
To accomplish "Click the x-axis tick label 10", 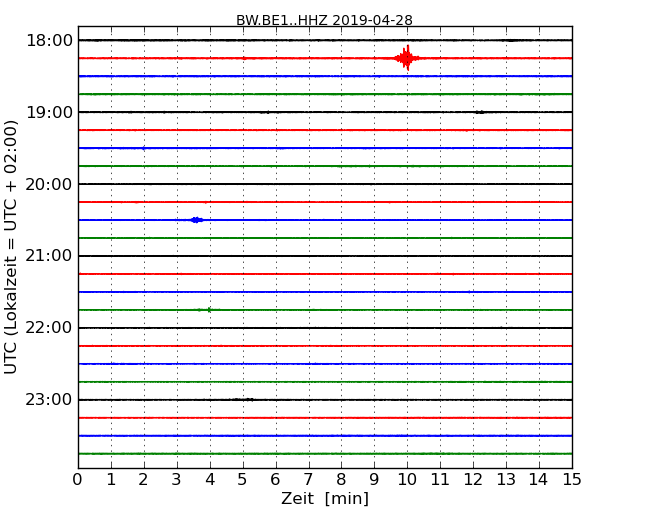I will 407,480.
